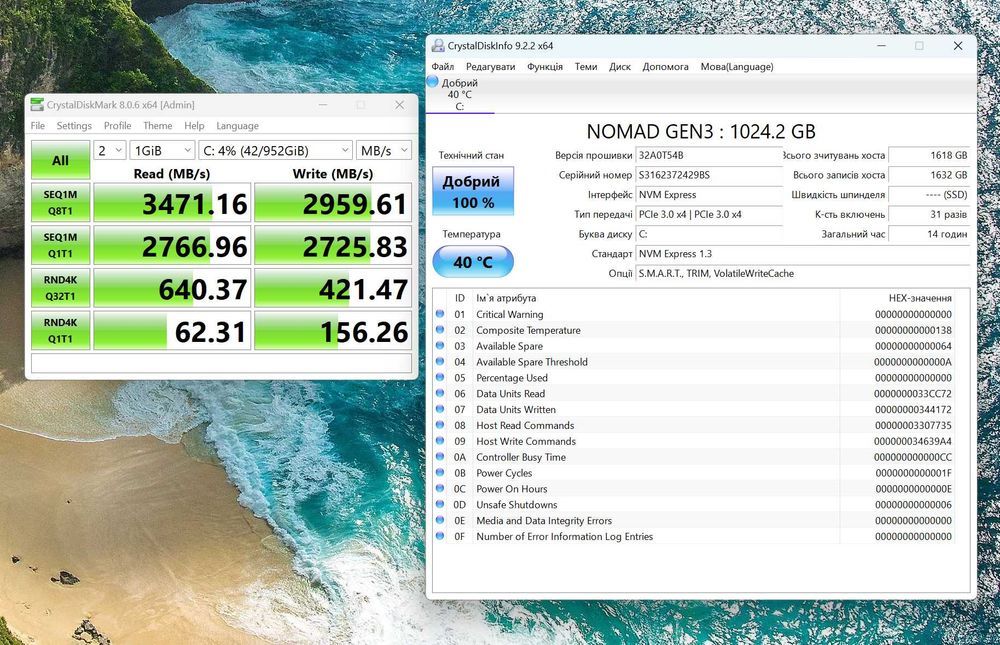Open Редагувати menu in CrystalDiskInfo
Screen dimensions: 1000x645
(490, 66)
